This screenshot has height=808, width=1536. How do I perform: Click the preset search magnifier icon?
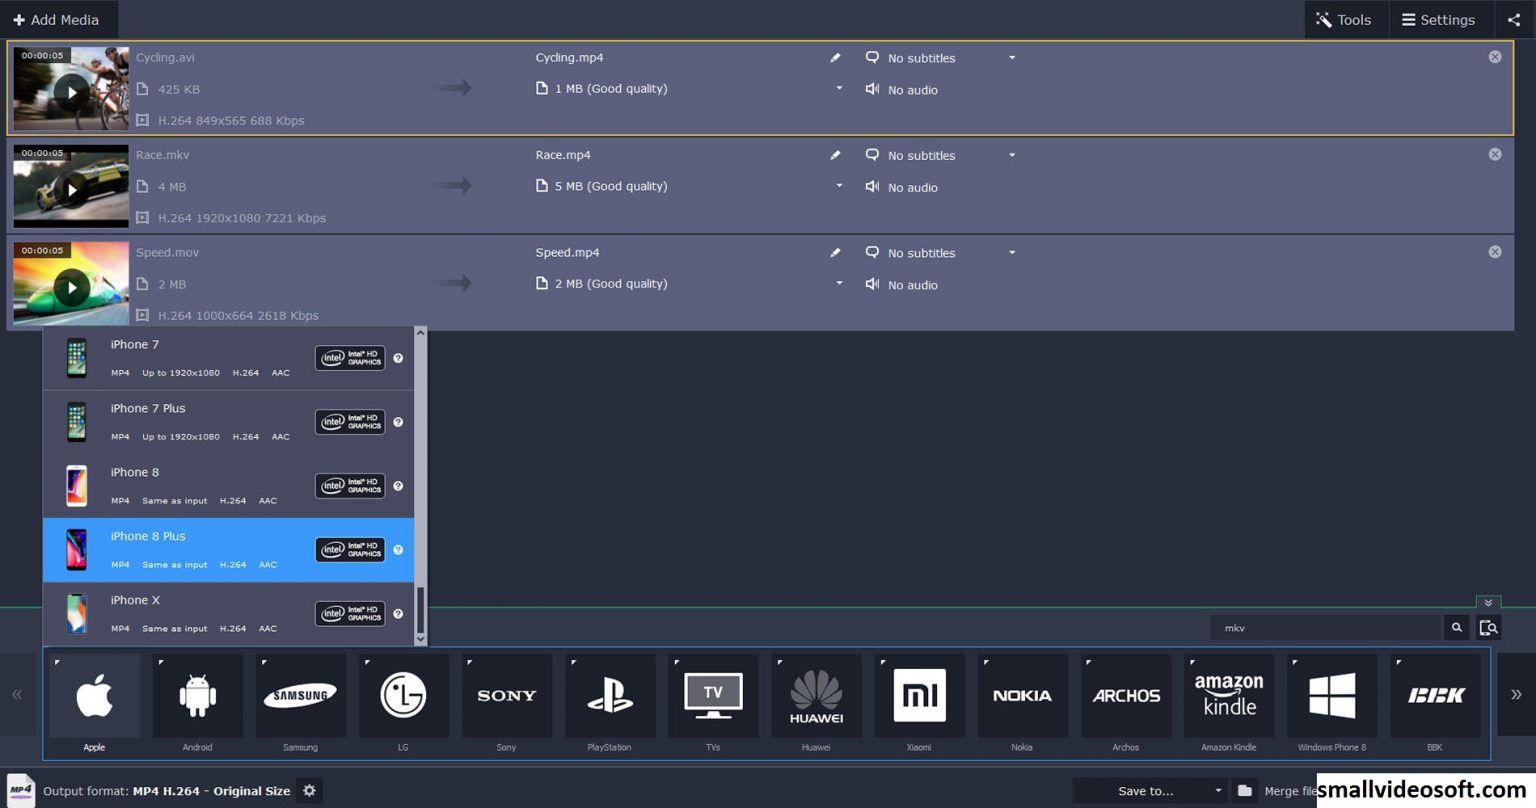point(1456,627)
